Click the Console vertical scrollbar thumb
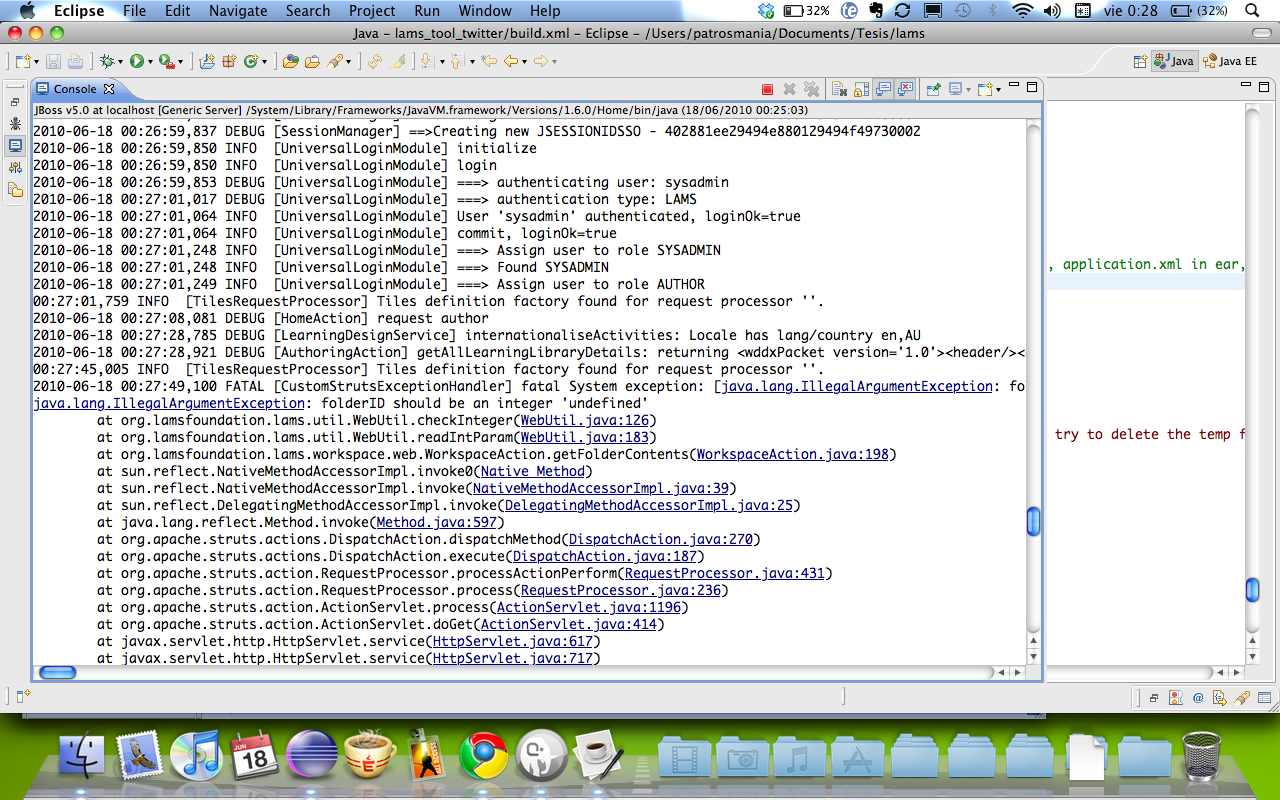 [x=1033, y=521]
